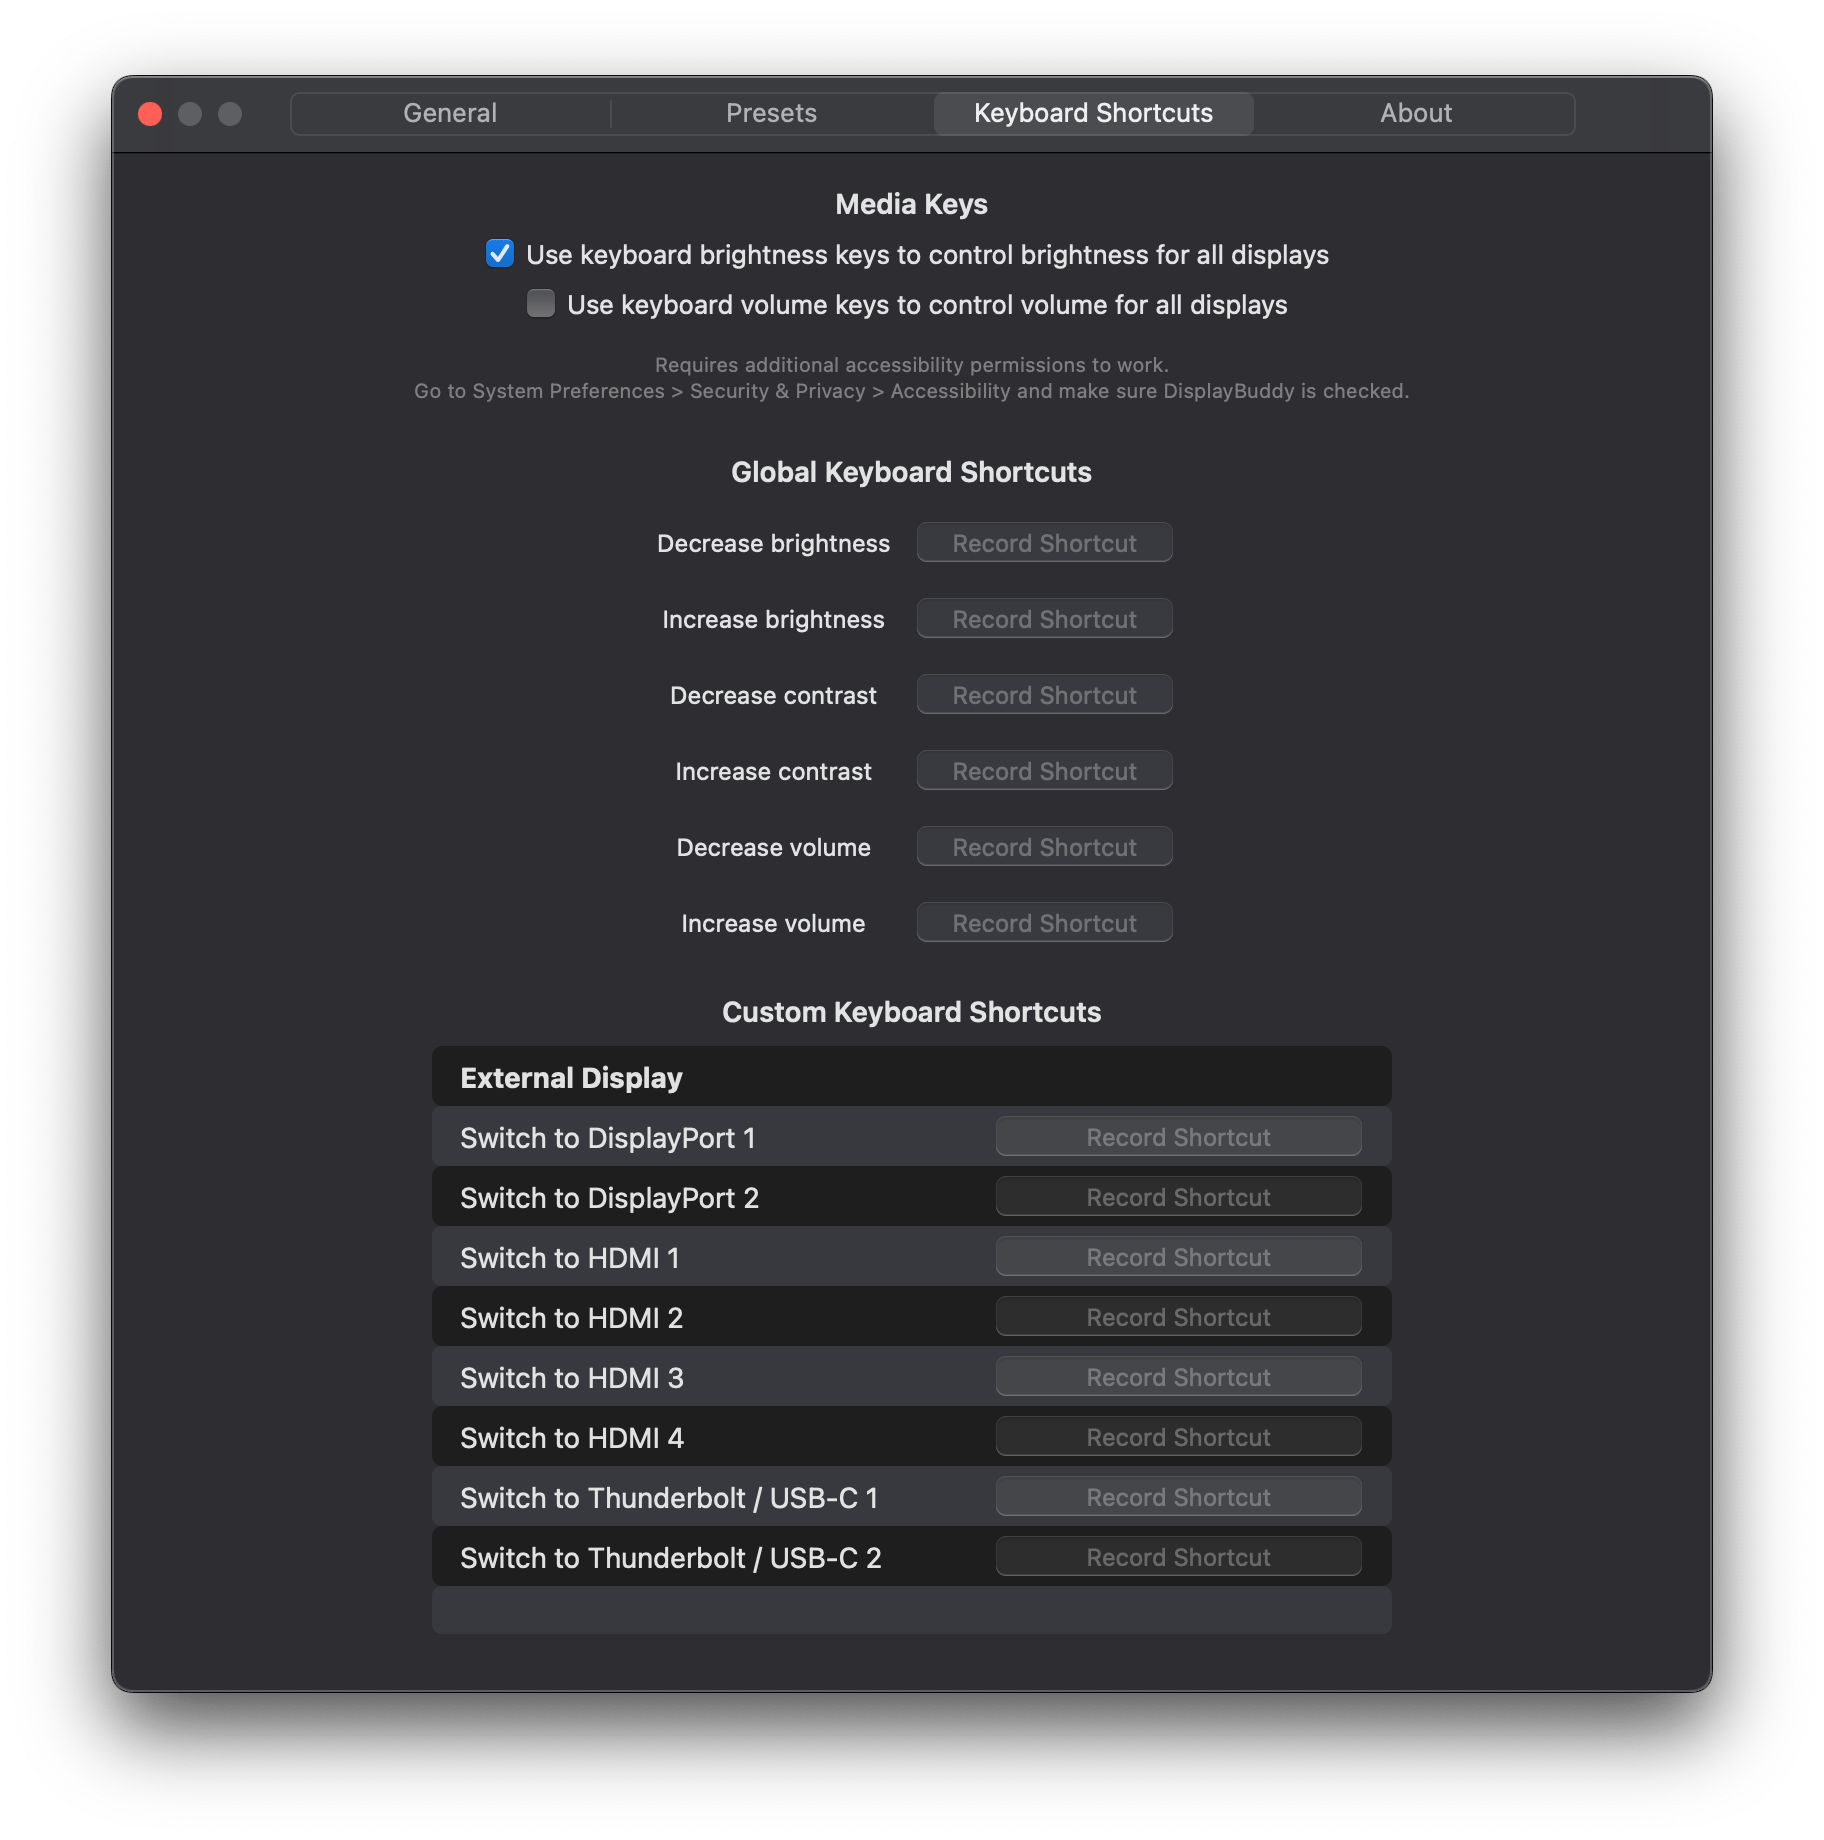Record shortcut for Increase contrast
This screenshot has height=1840, width=1824.
(x=1044, y=770)
